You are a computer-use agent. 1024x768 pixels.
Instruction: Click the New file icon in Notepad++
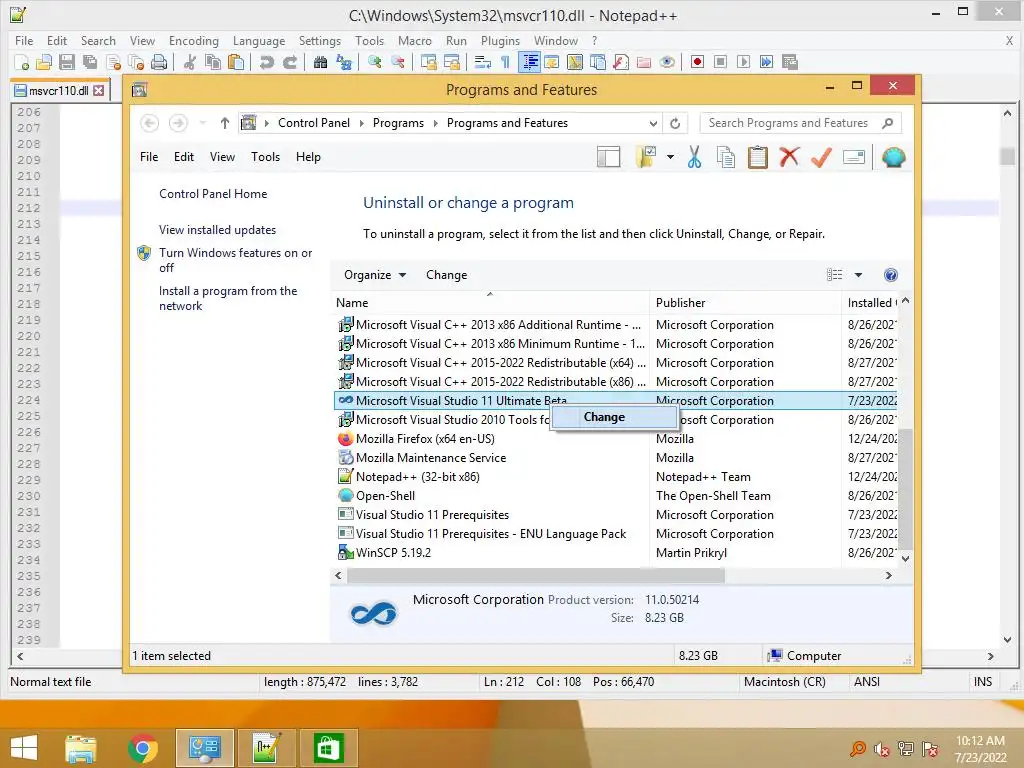22,62
